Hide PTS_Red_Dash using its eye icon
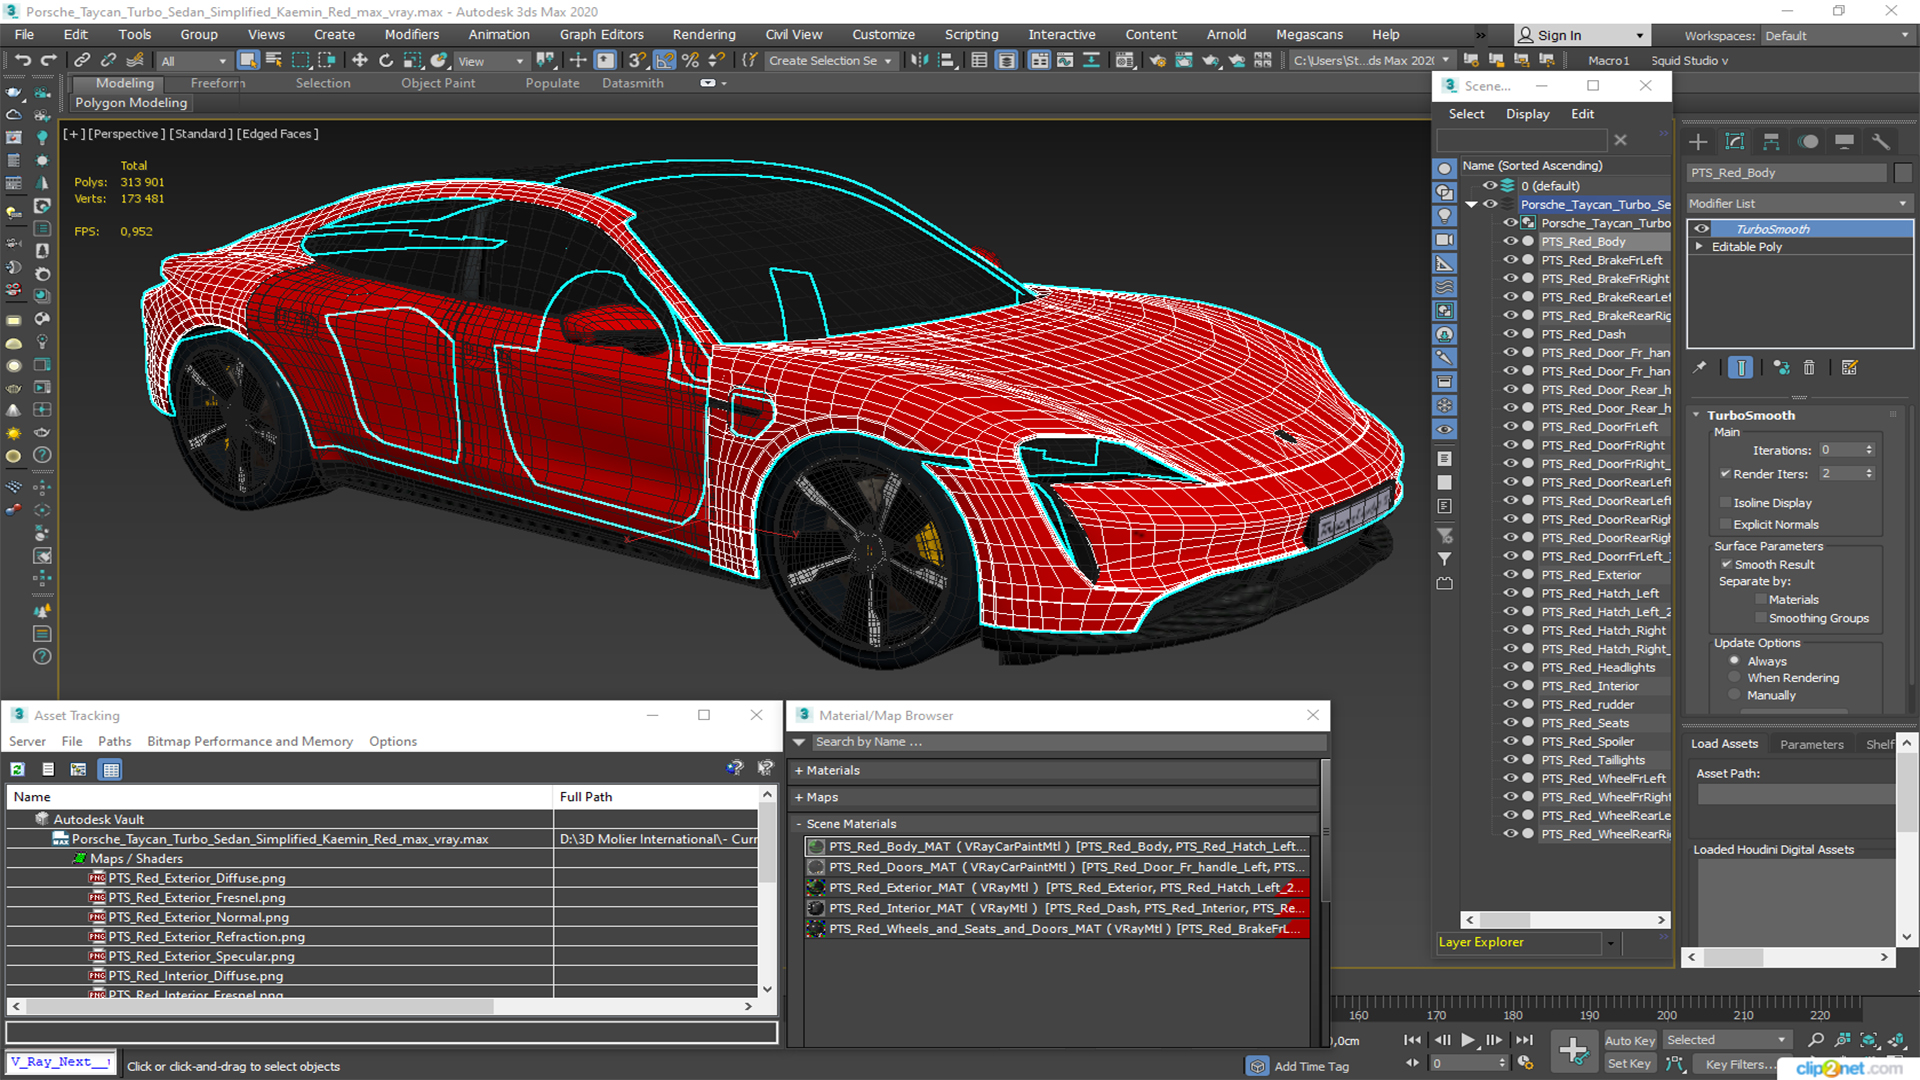This screenshot has height=1080, width=1920. click(x=1511, y=334)
